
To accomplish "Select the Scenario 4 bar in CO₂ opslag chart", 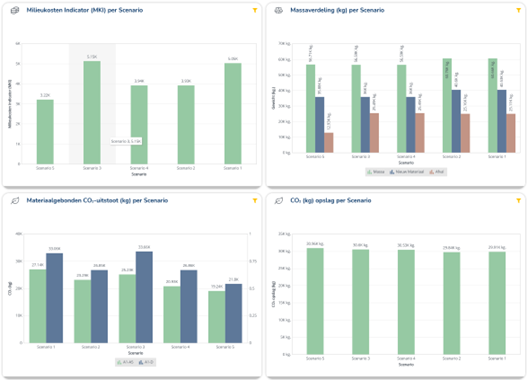I will pyautogui.click(x=406, y=302).
